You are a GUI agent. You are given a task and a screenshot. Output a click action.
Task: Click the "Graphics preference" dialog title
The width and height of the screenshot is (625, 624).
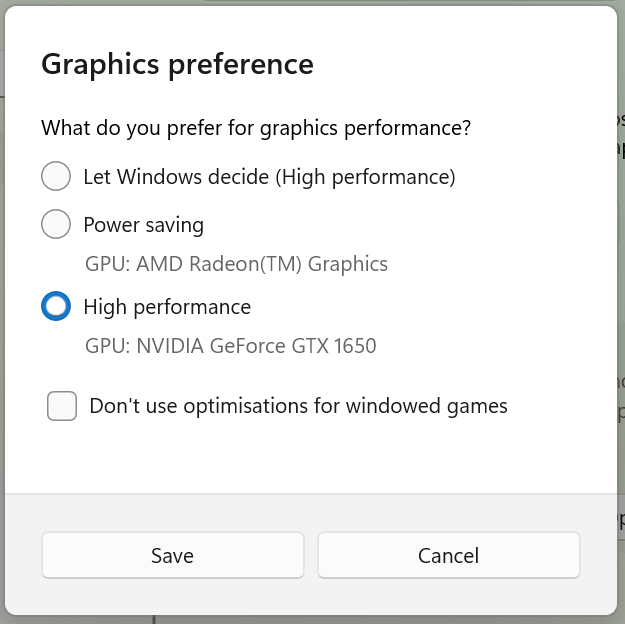pos(177,65)
